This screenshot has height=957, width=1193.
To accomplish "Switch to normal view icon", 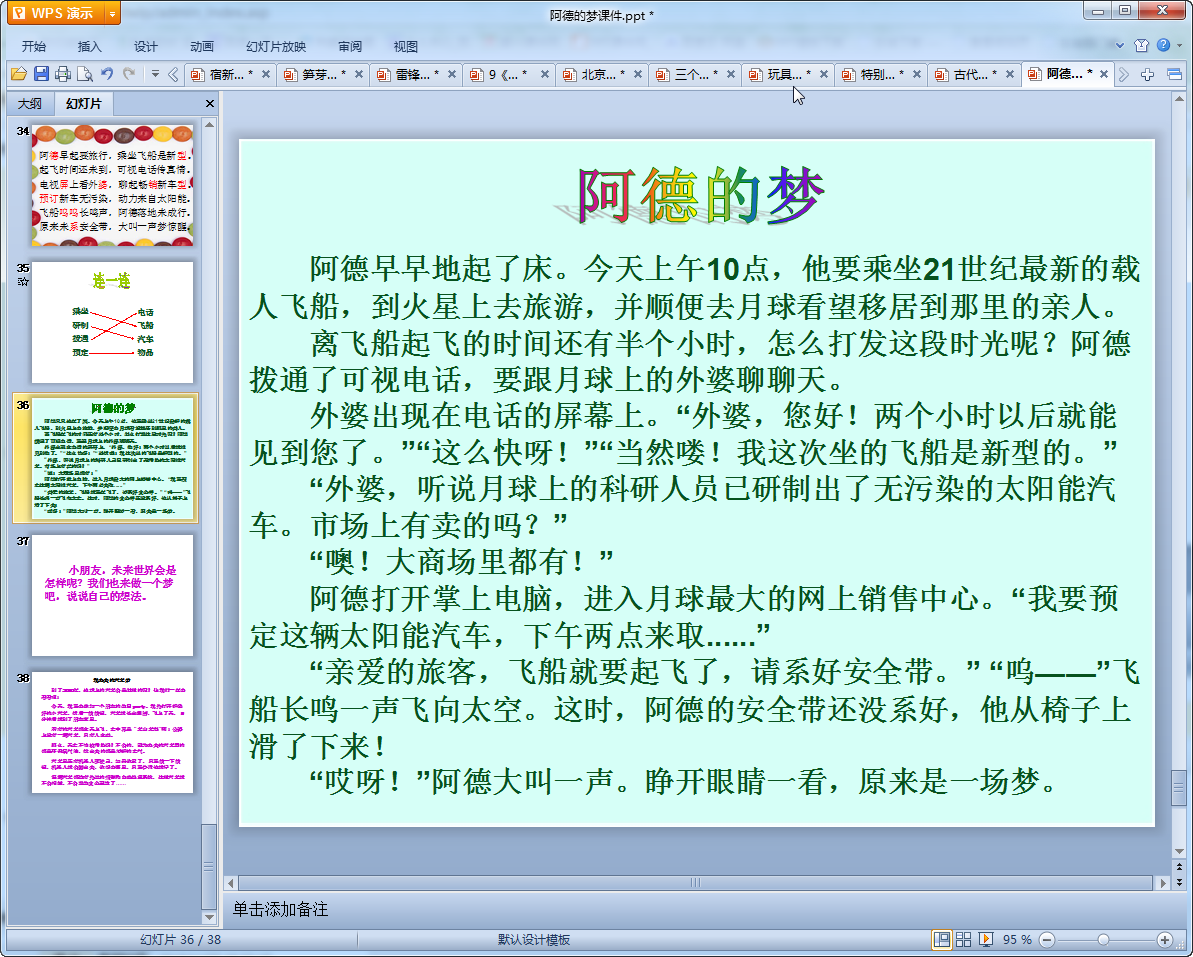I will (941, 940).
